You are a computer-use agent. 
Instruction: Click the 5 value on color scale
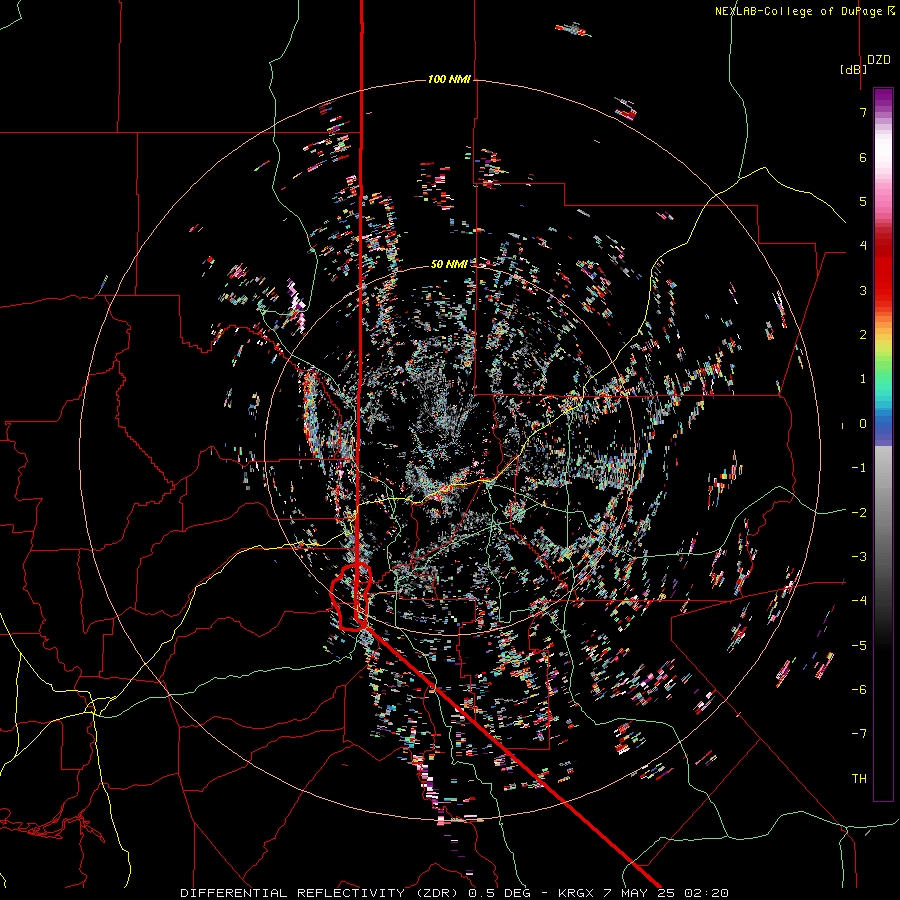pyautogui.click(x=863, y=201)
